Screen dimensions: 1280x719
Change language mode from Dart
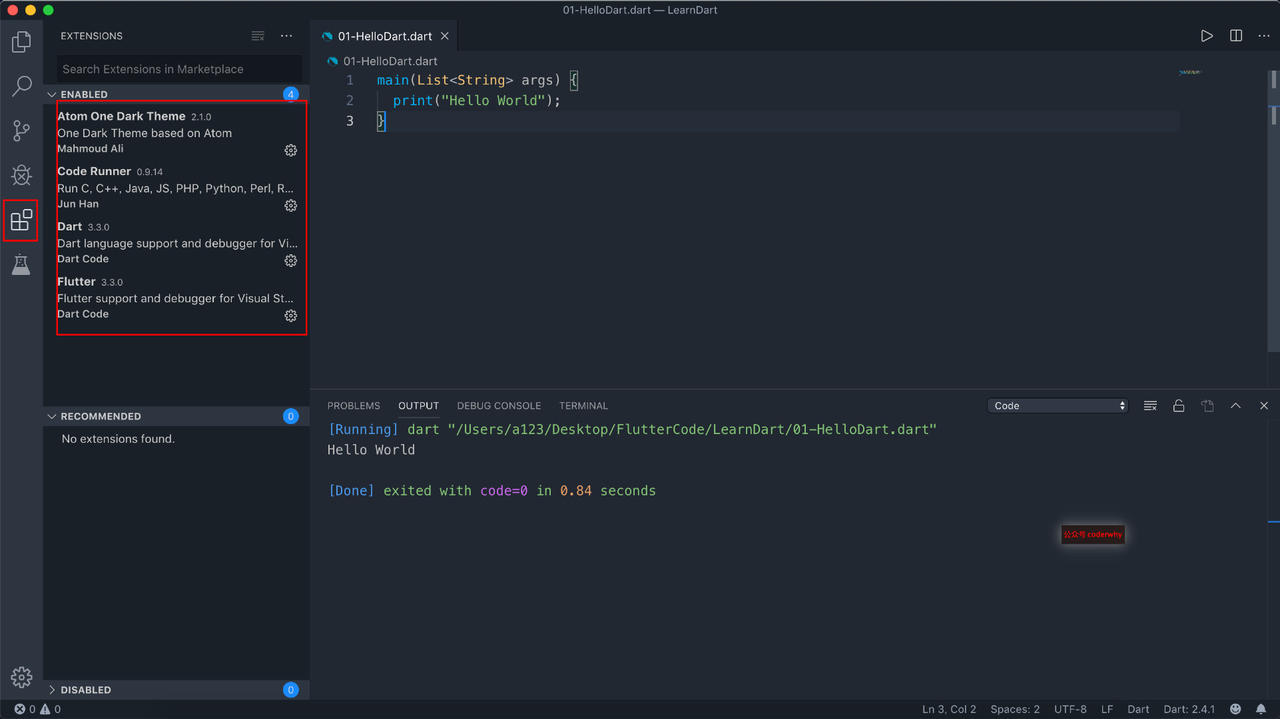(x=1139, y=709)
